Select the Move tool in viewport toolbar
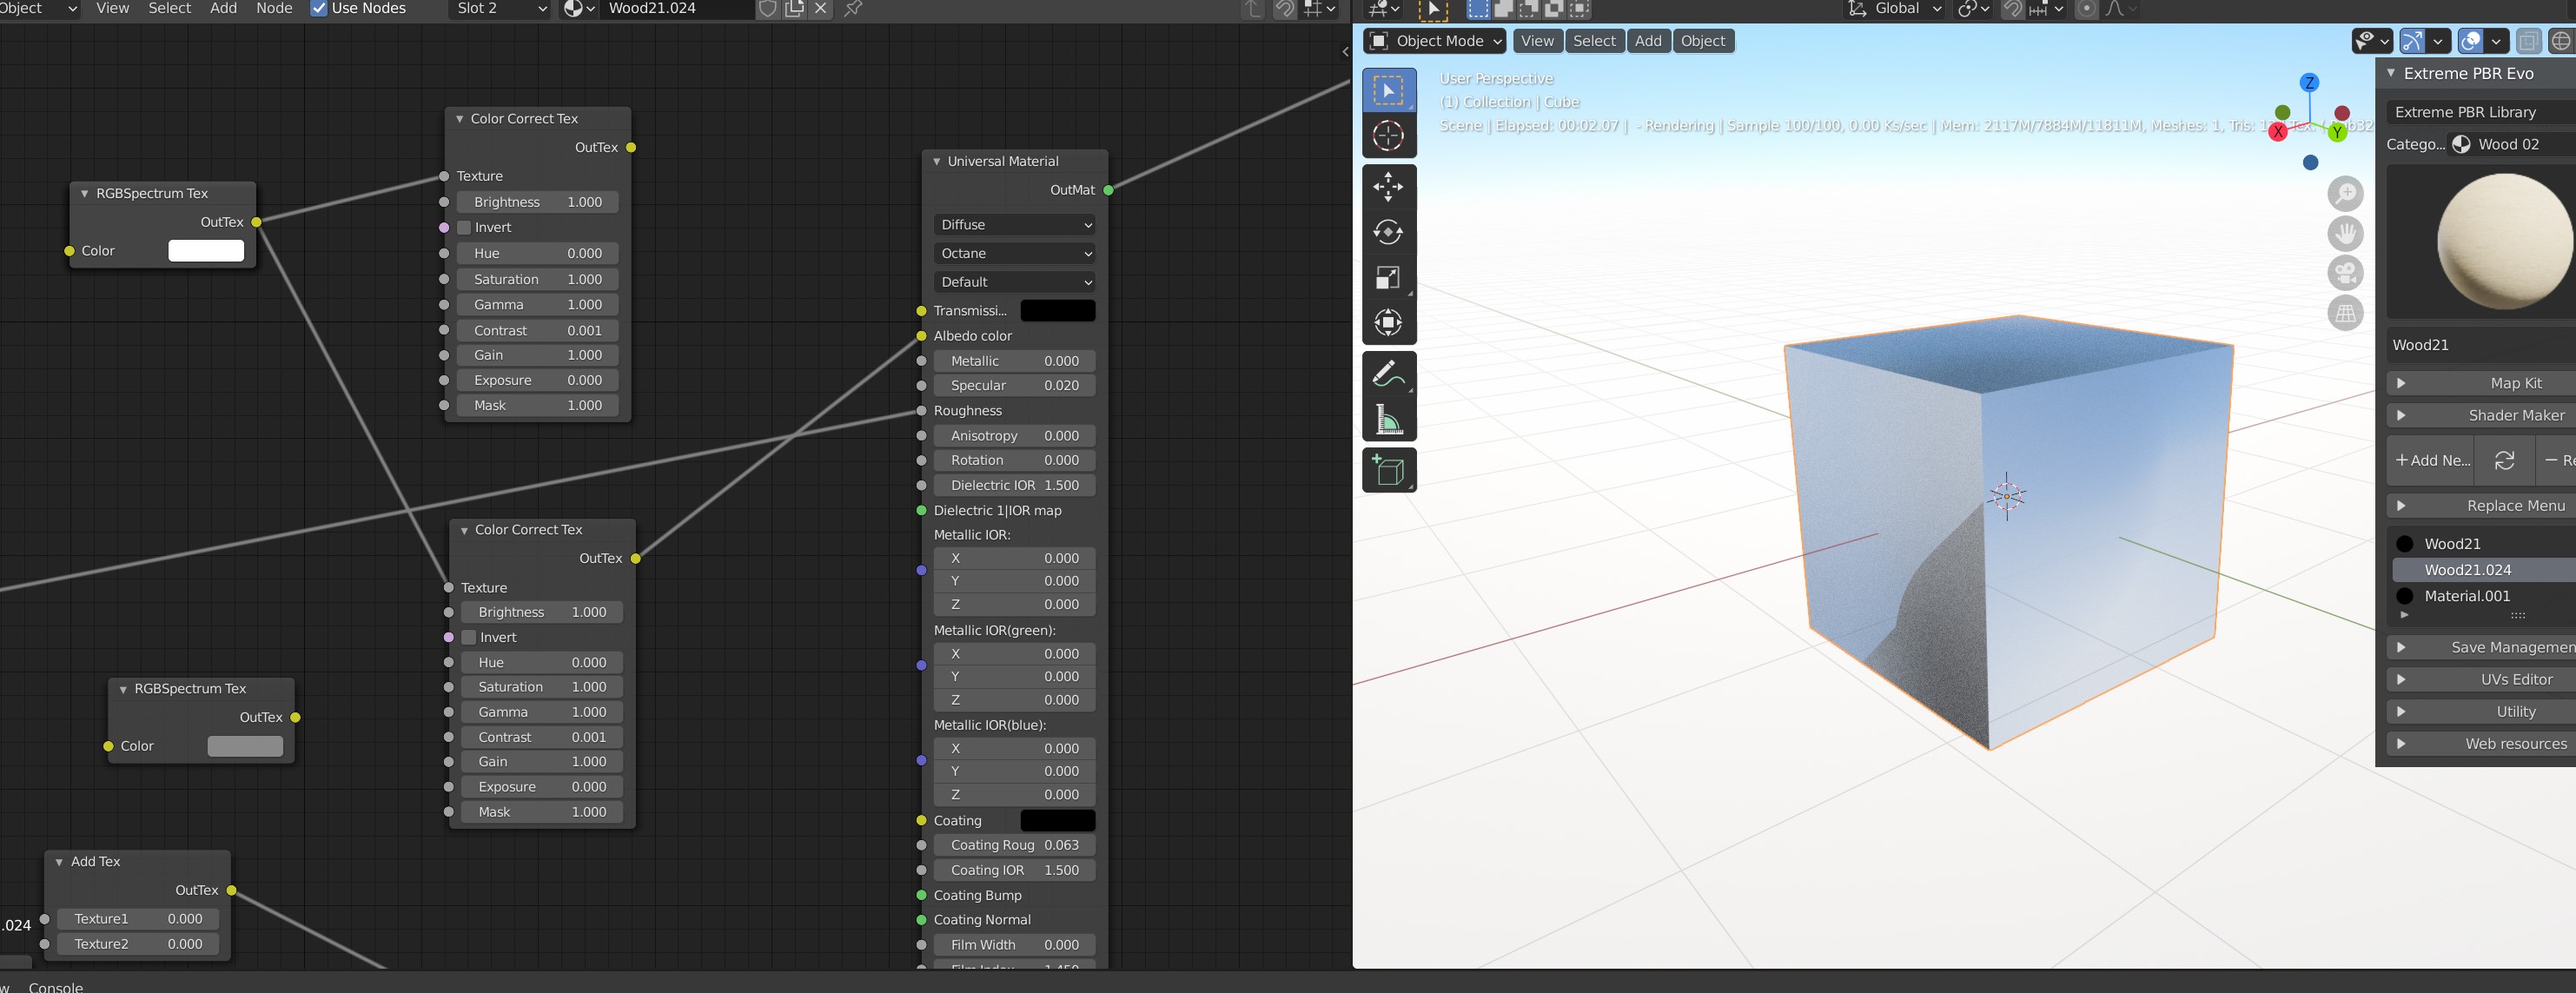Screen dimensions: 2576x993 tap(1388, 187)
